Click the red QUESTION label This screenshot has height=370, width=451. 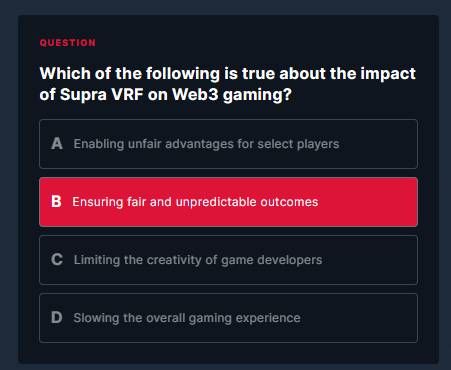click(68, 43)
